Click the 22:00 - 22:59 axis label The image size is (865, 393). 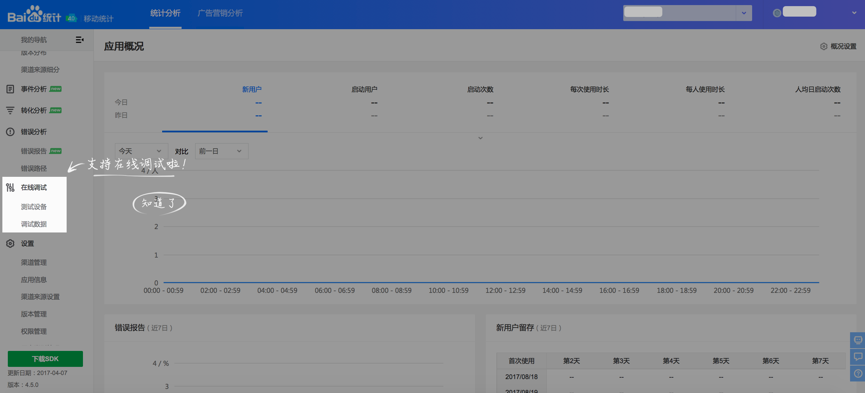(790, 290)
